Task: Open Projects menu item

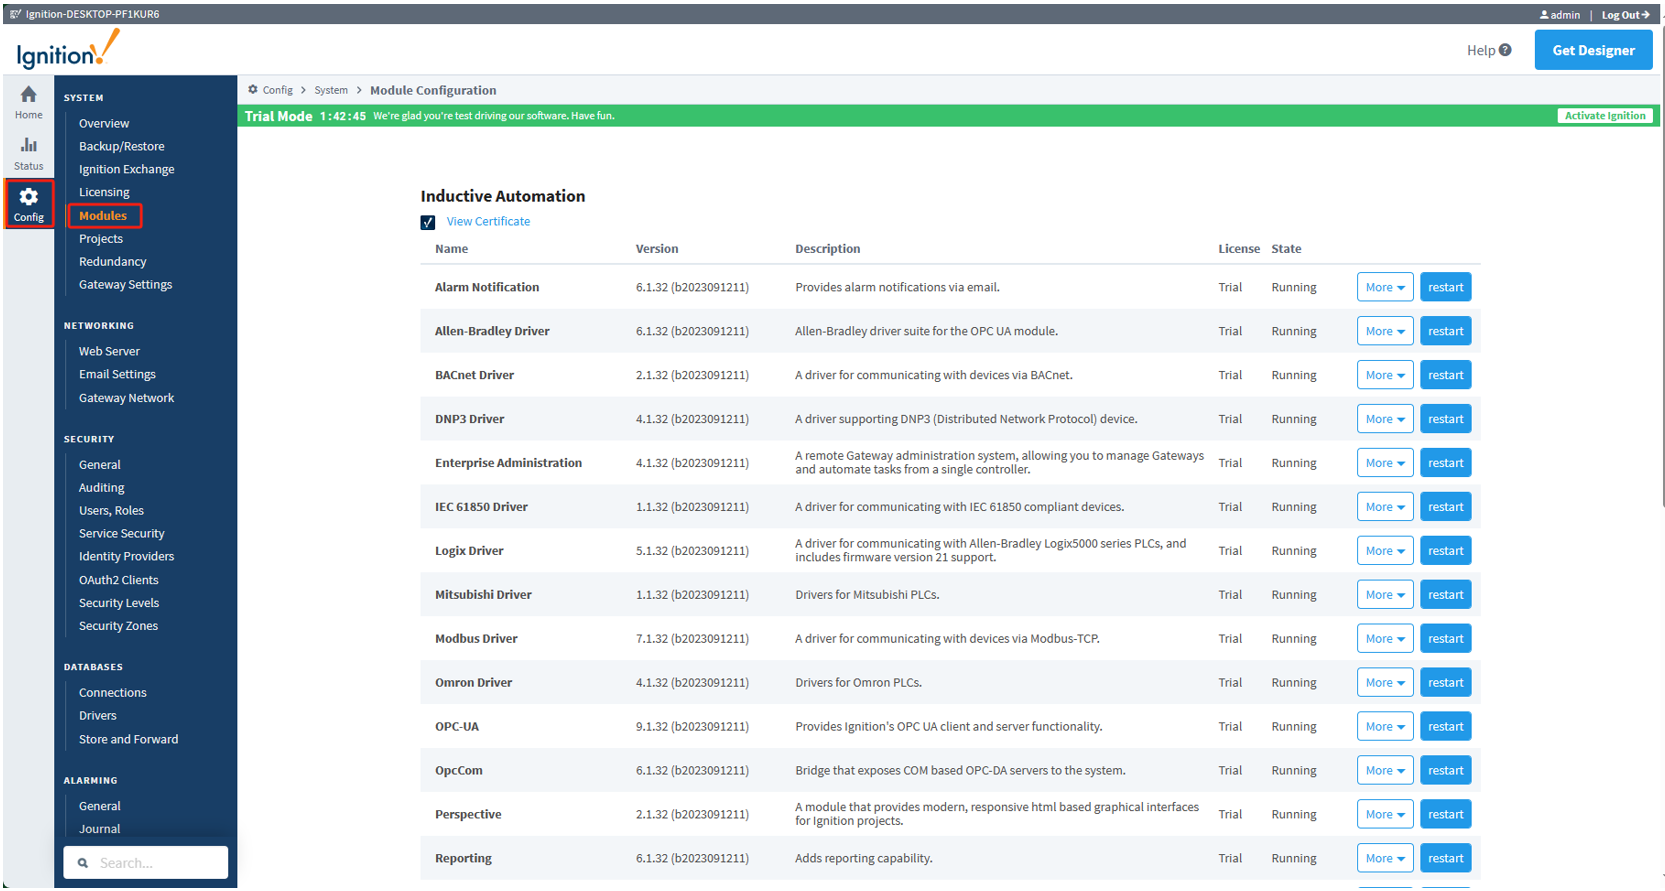Action: click(101, 239)
